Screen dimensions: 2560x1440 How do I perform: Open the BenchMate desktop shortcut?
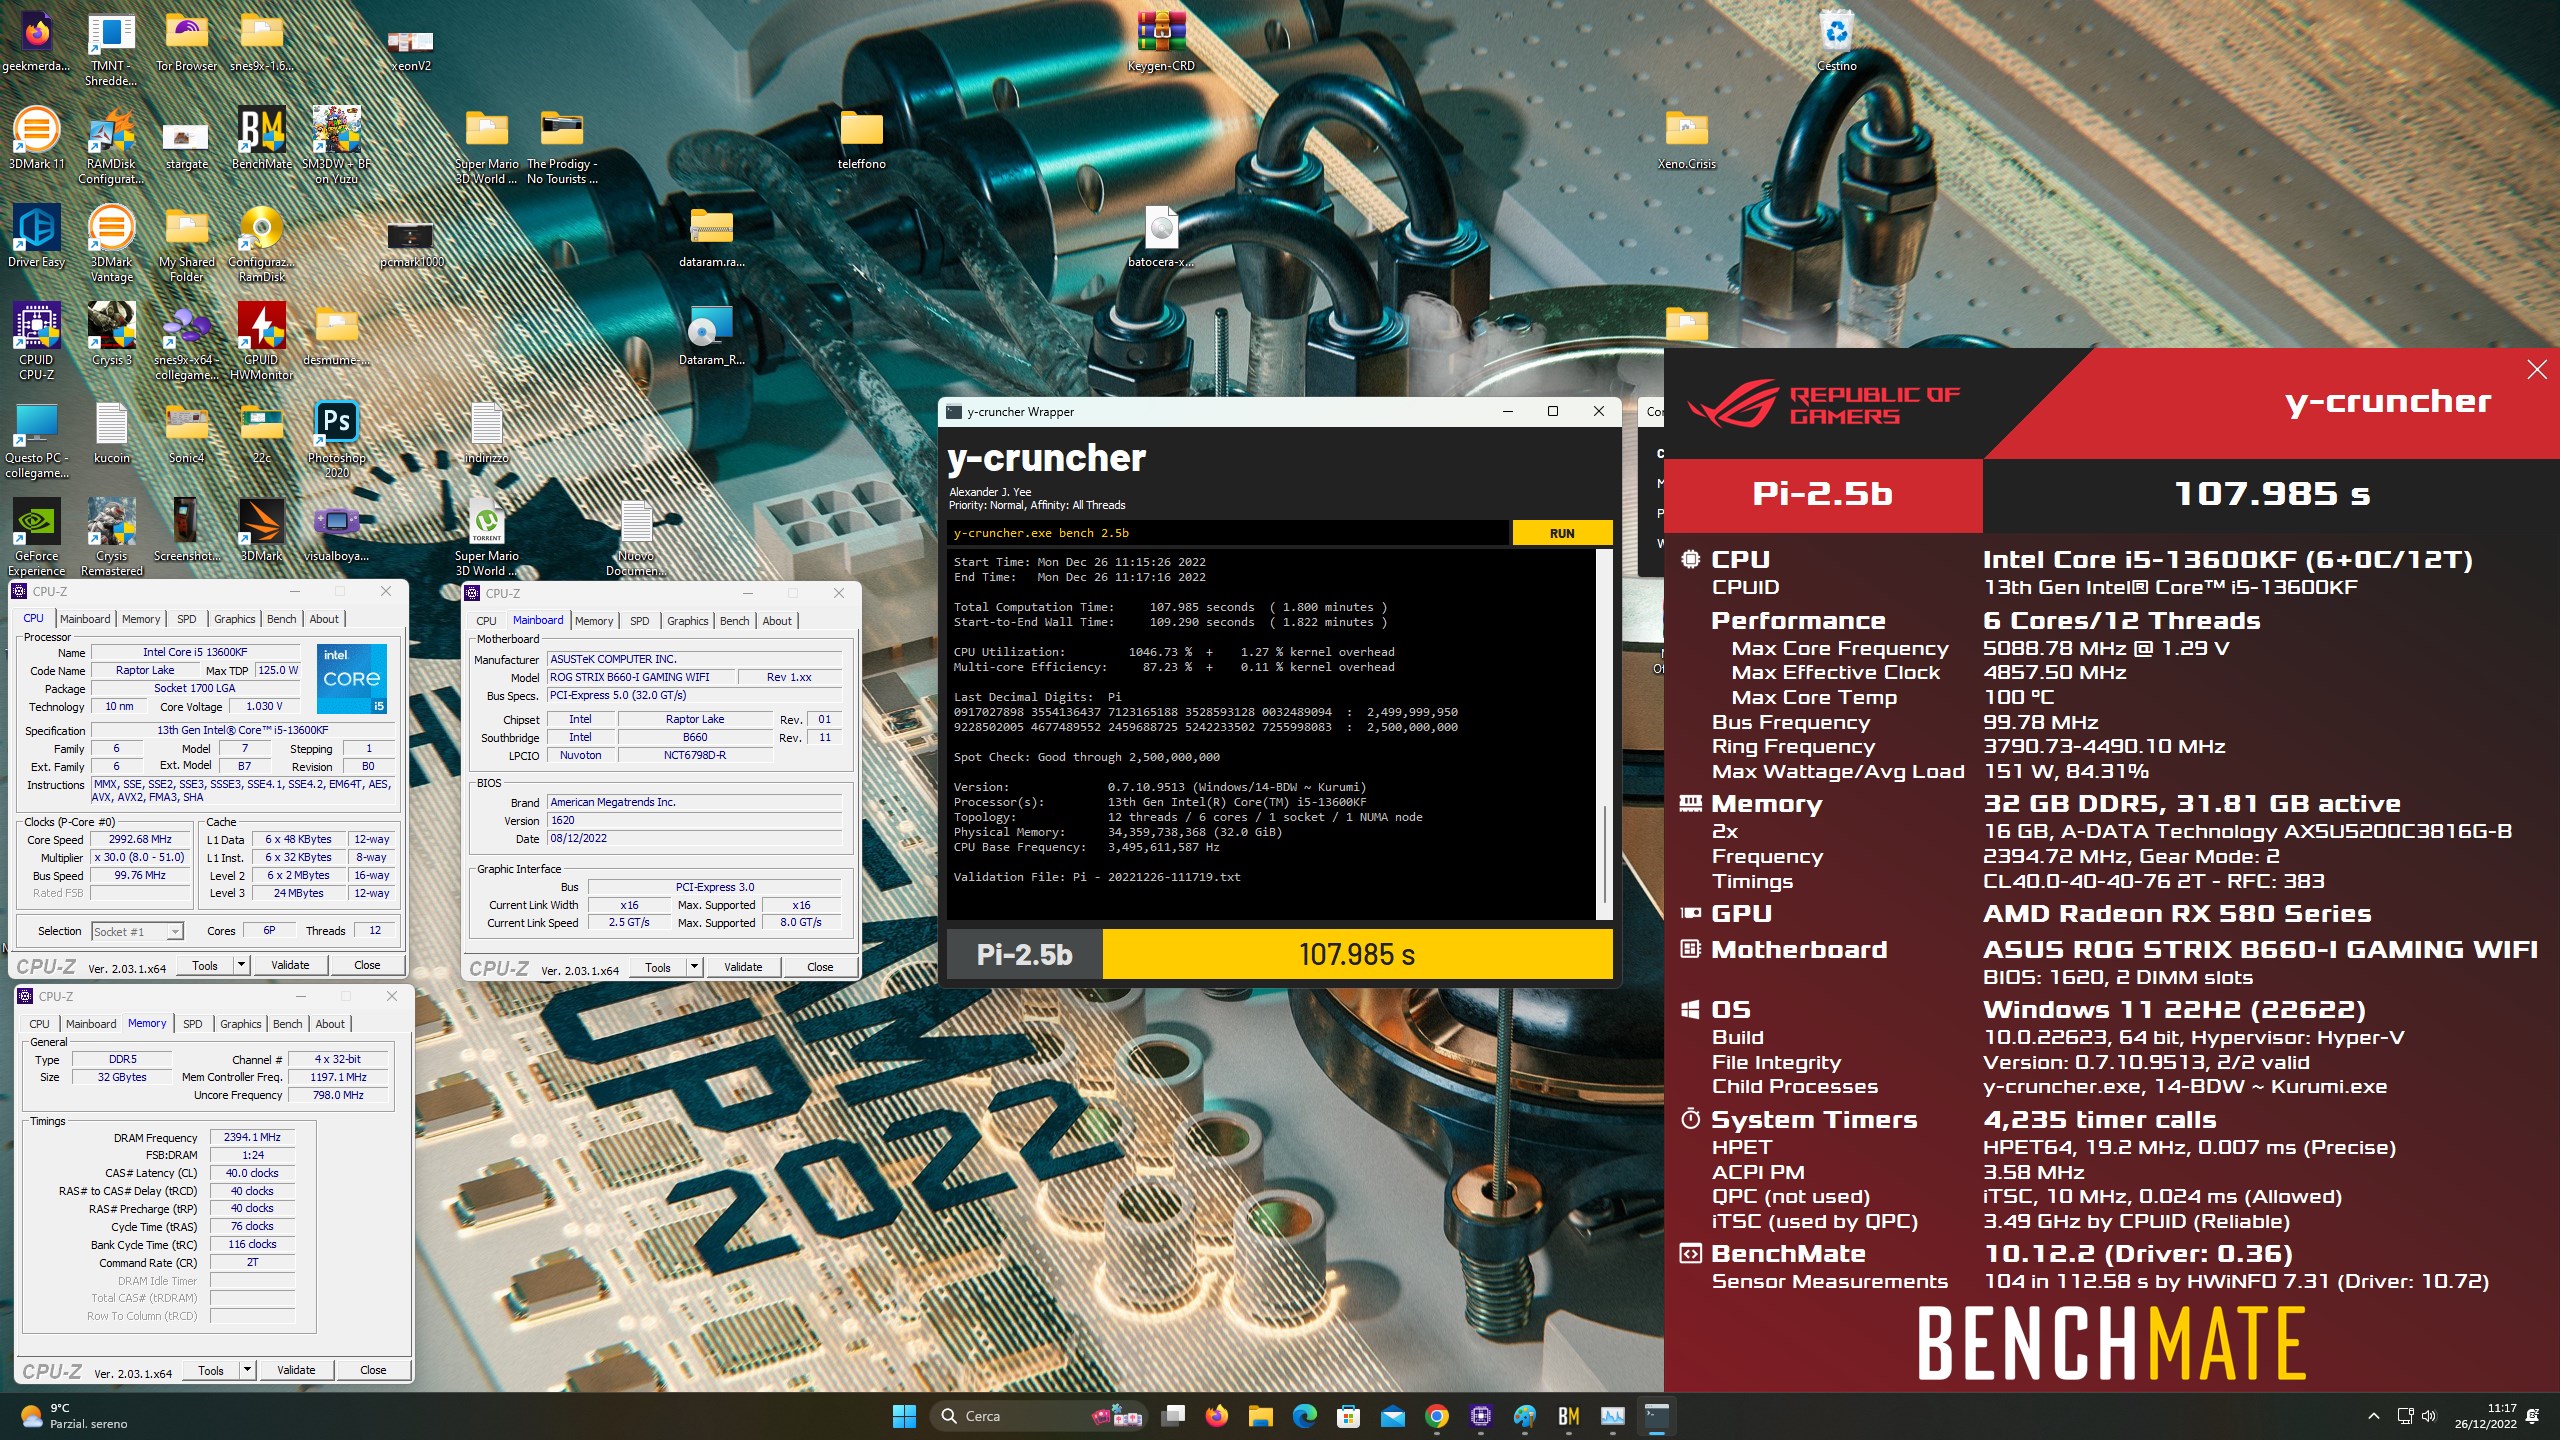[x=262, y=138]
